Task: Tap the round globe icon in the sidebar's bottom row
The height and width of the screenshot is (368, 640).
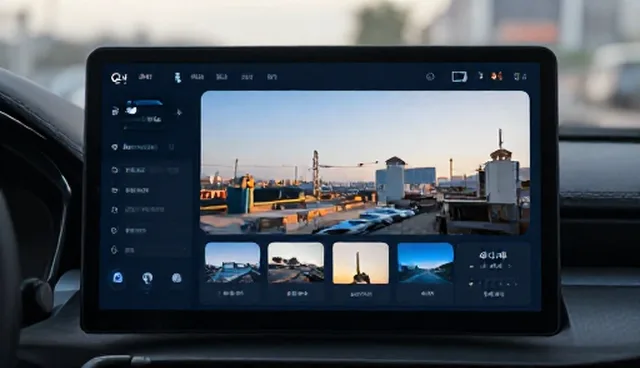Action: click(x=177, y=278)
